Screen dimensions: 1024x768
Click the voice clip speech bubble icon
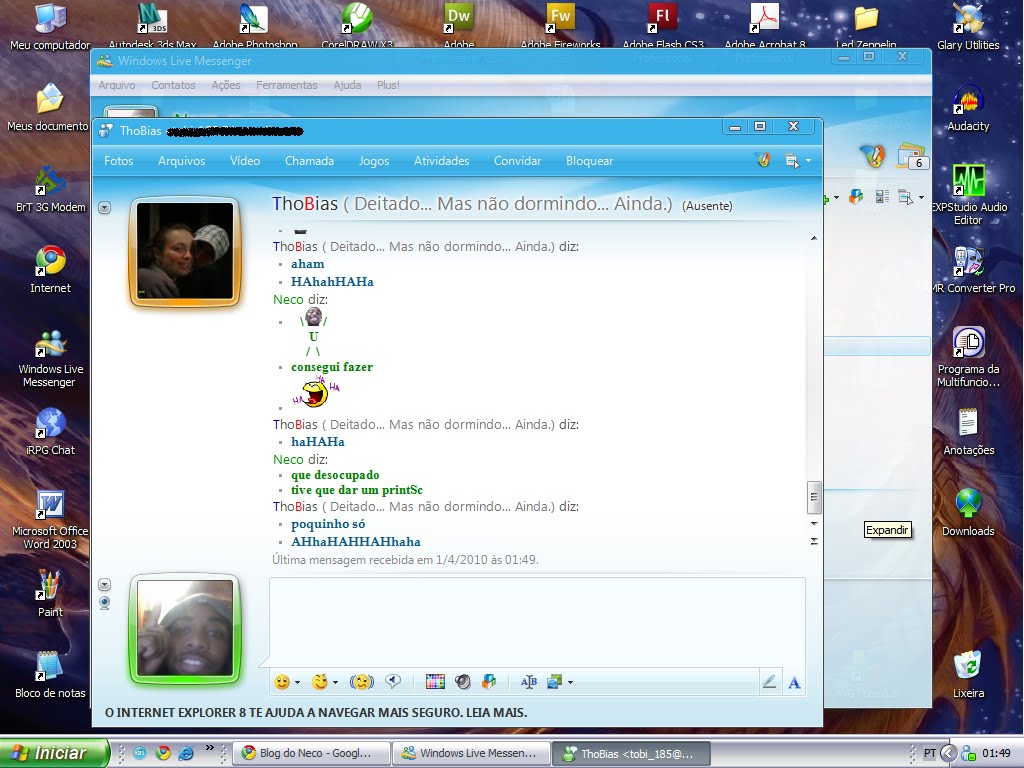click(x=392, y=682)
